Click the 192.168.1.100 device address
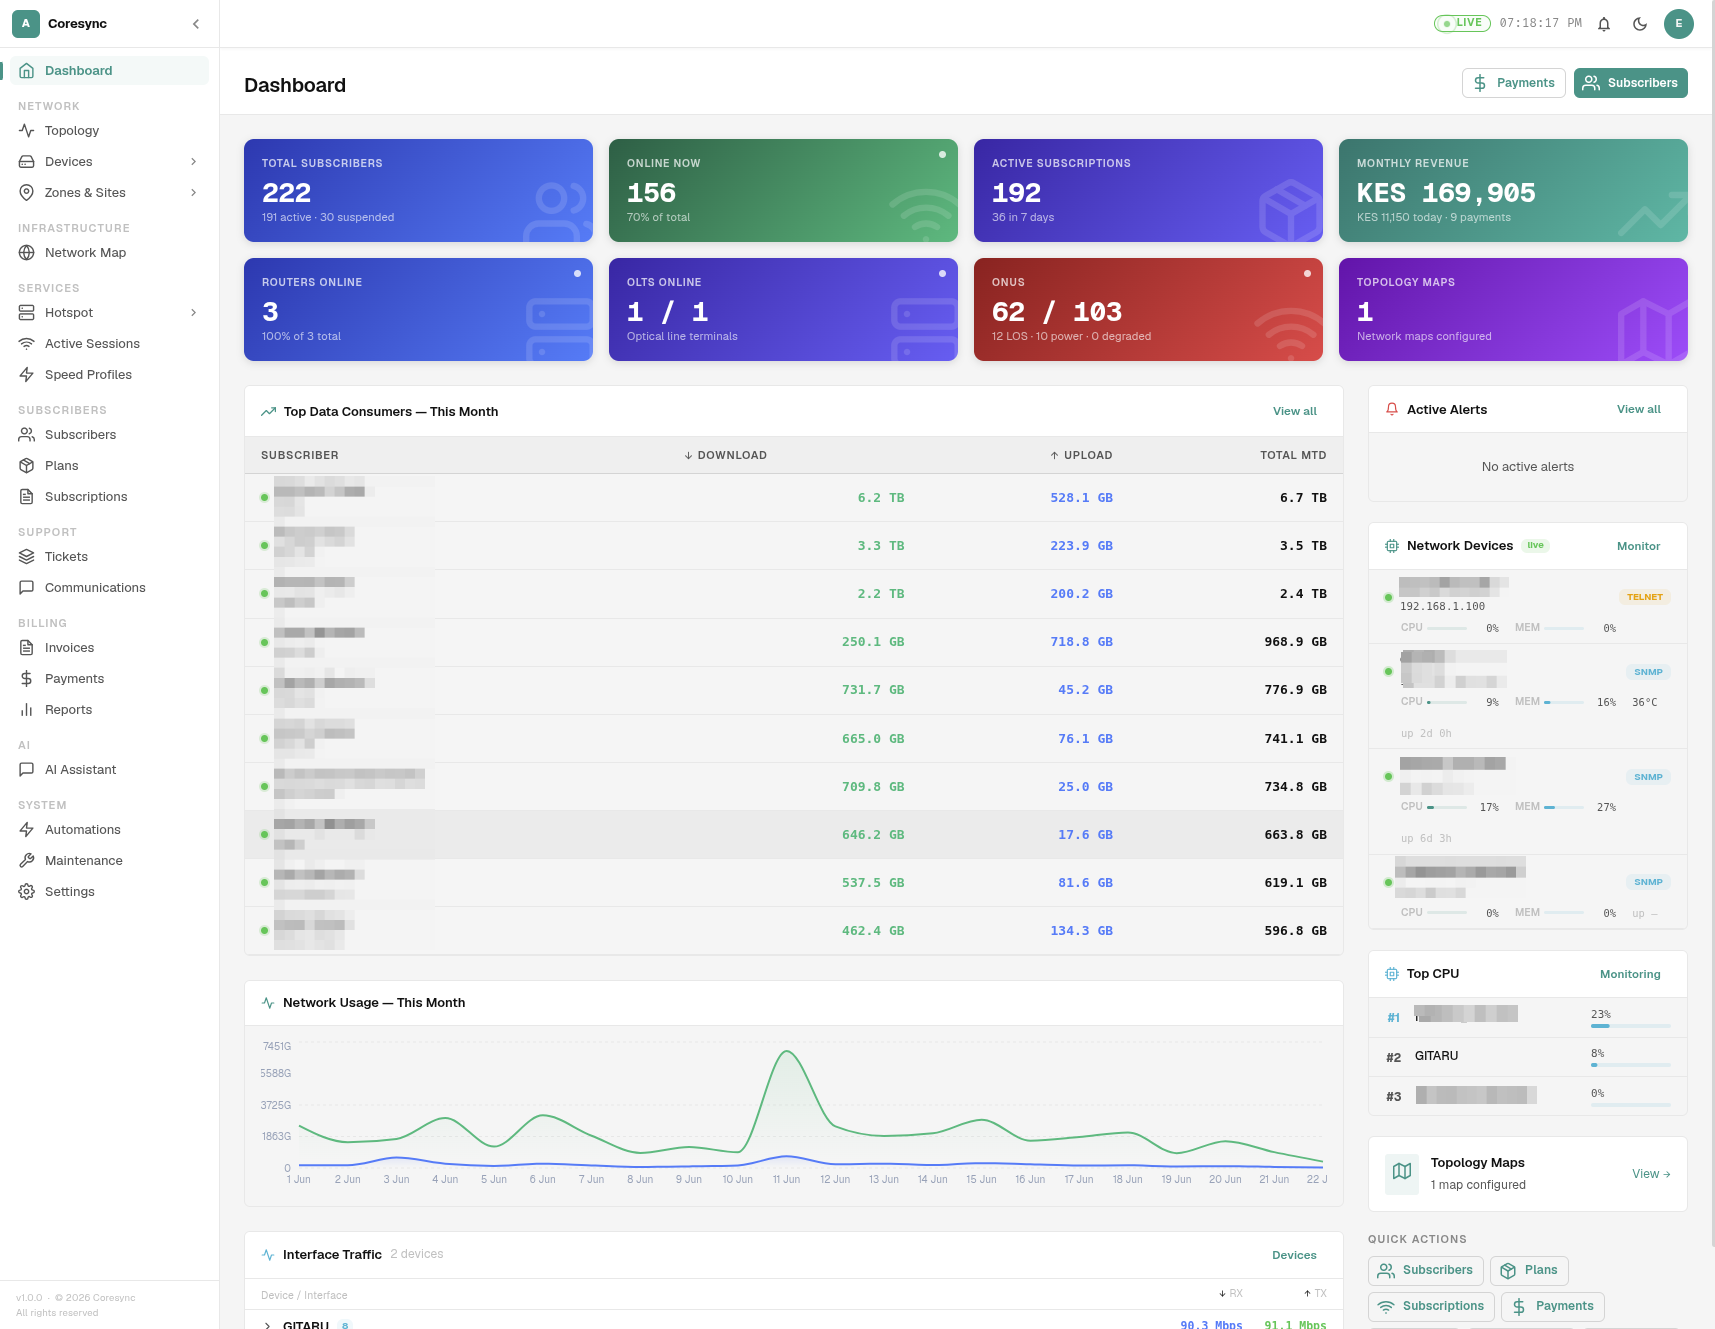 tap(1442, 607)
